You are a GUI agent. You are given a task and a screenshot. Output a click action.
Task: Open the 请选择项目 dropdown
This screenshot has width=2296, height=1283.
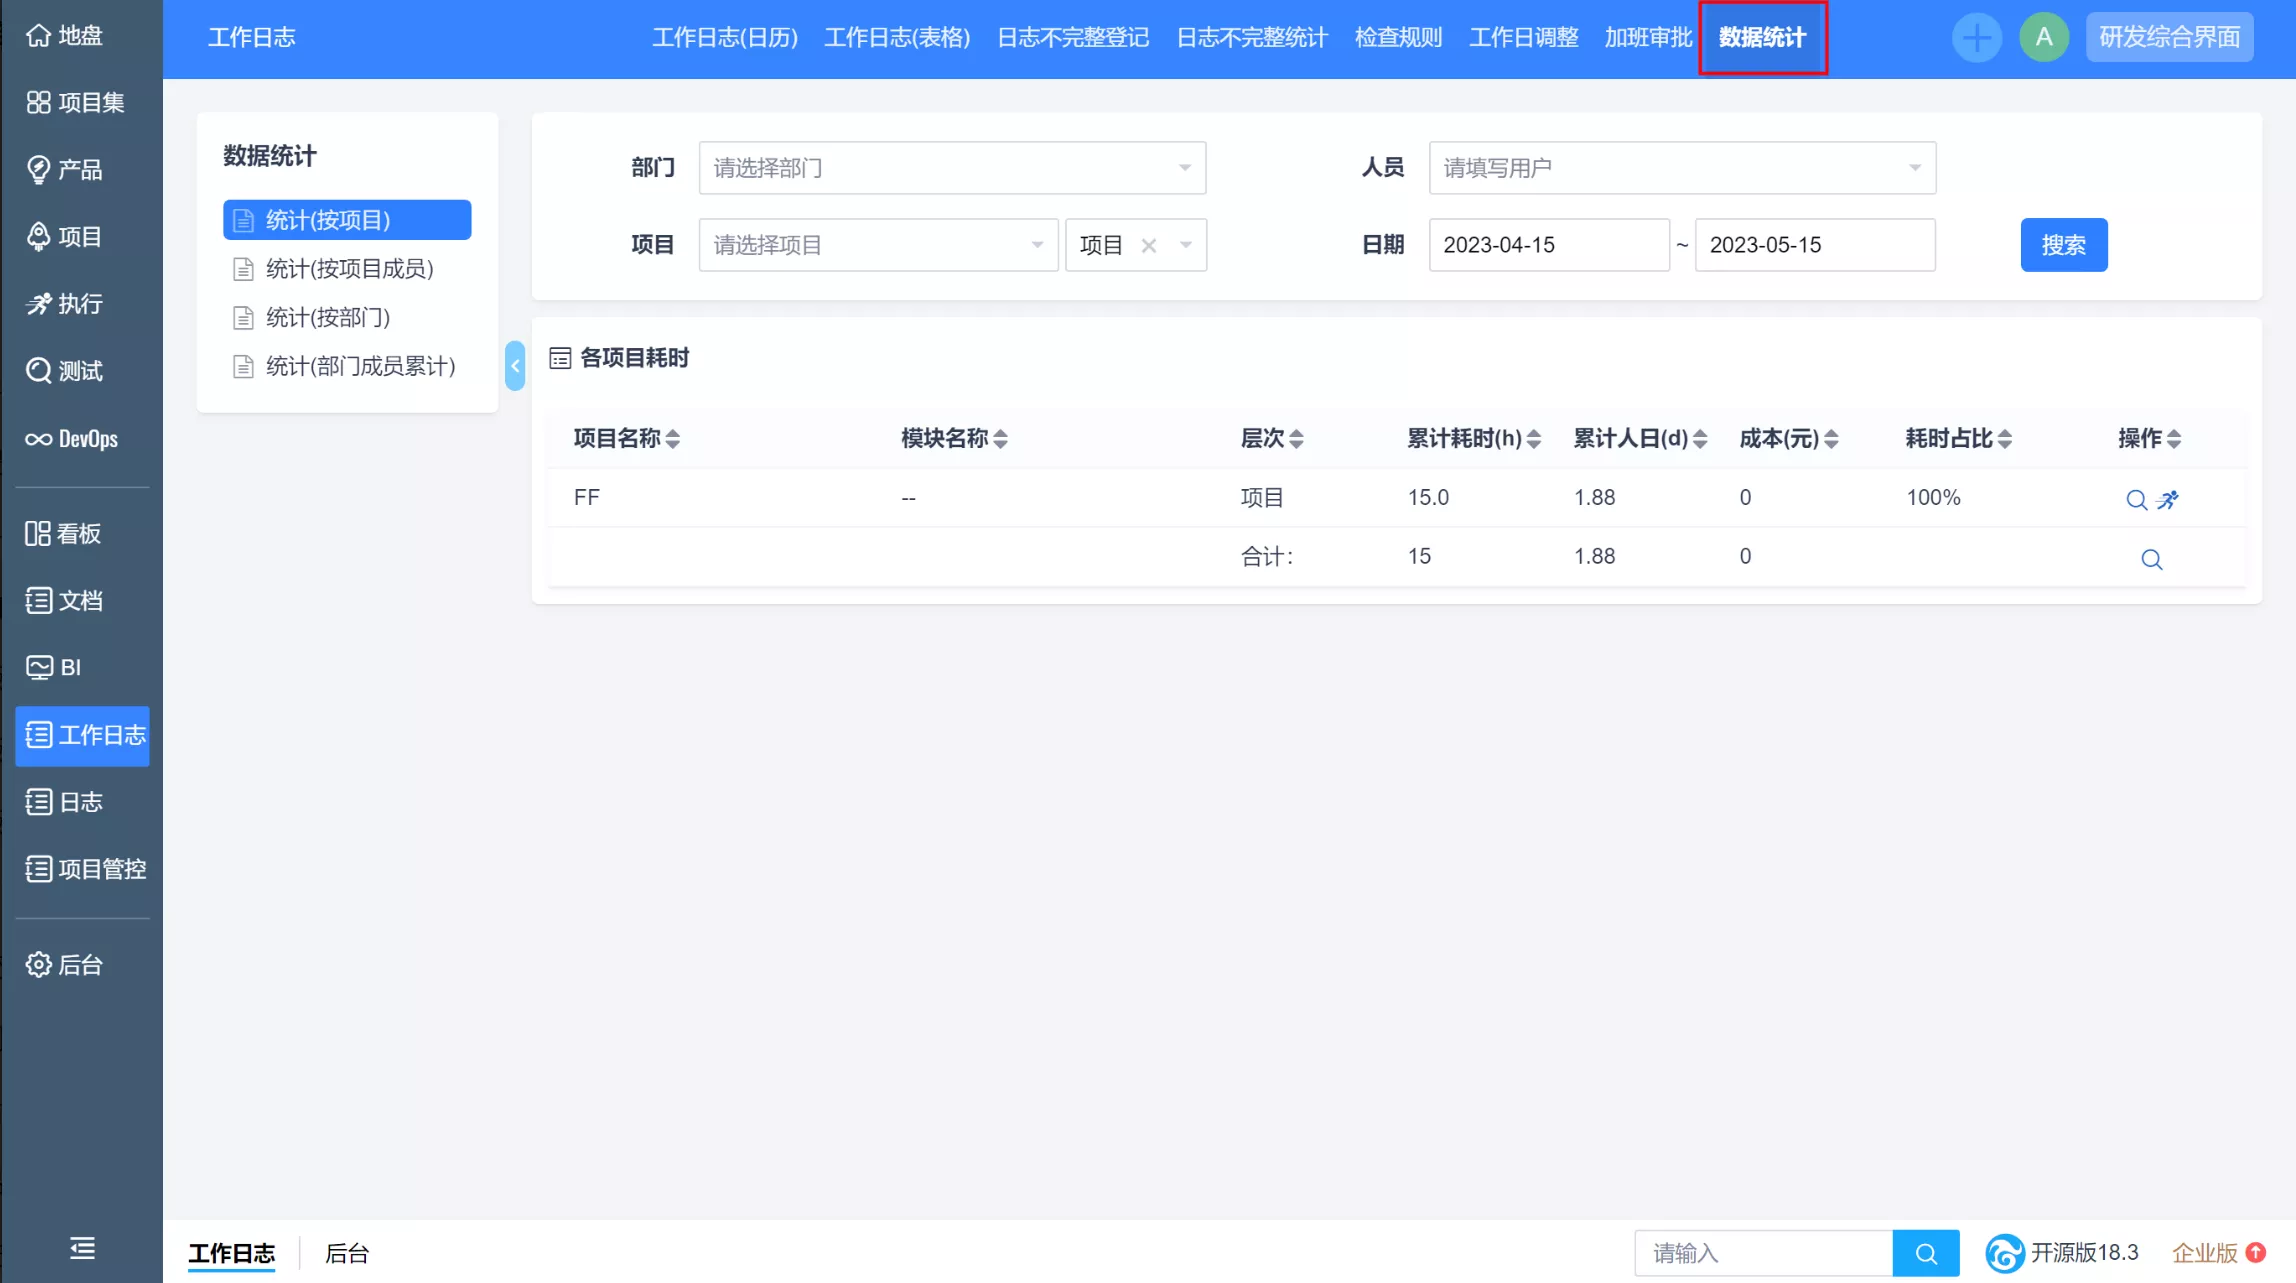(878, 245)
